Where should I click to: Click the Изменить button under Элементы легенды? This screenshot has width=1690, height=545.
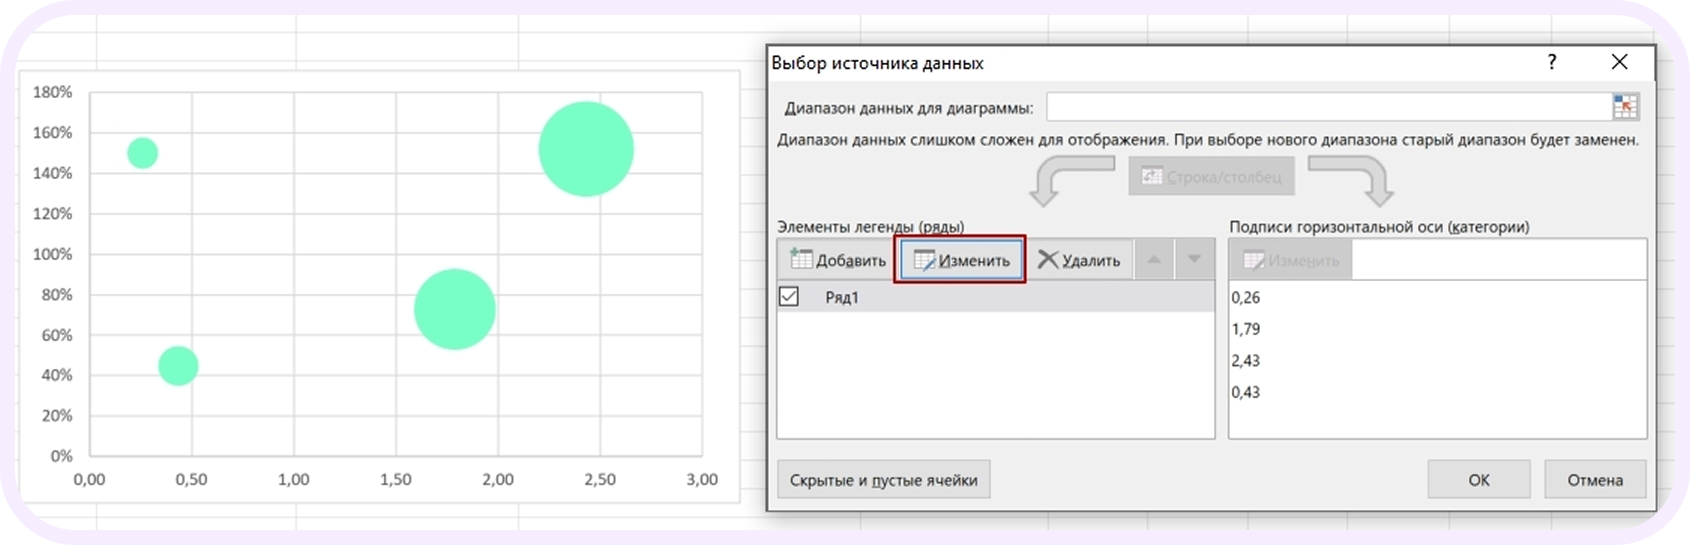pos(960,260)
